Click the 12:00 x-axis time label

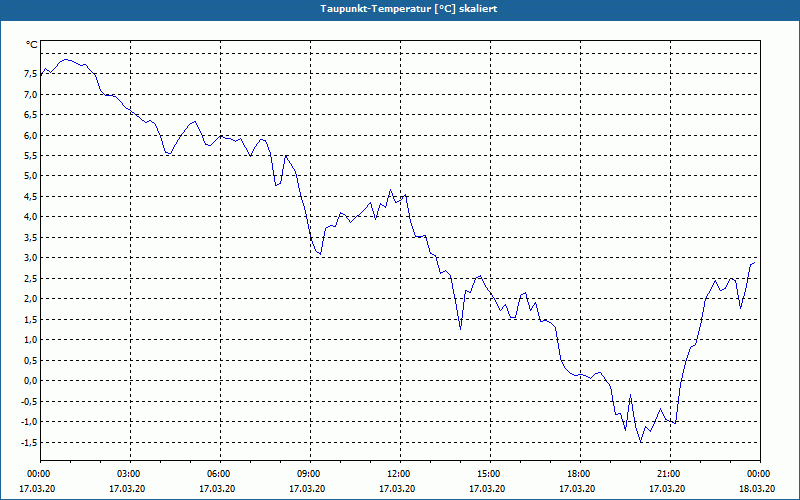coord(397,474)
